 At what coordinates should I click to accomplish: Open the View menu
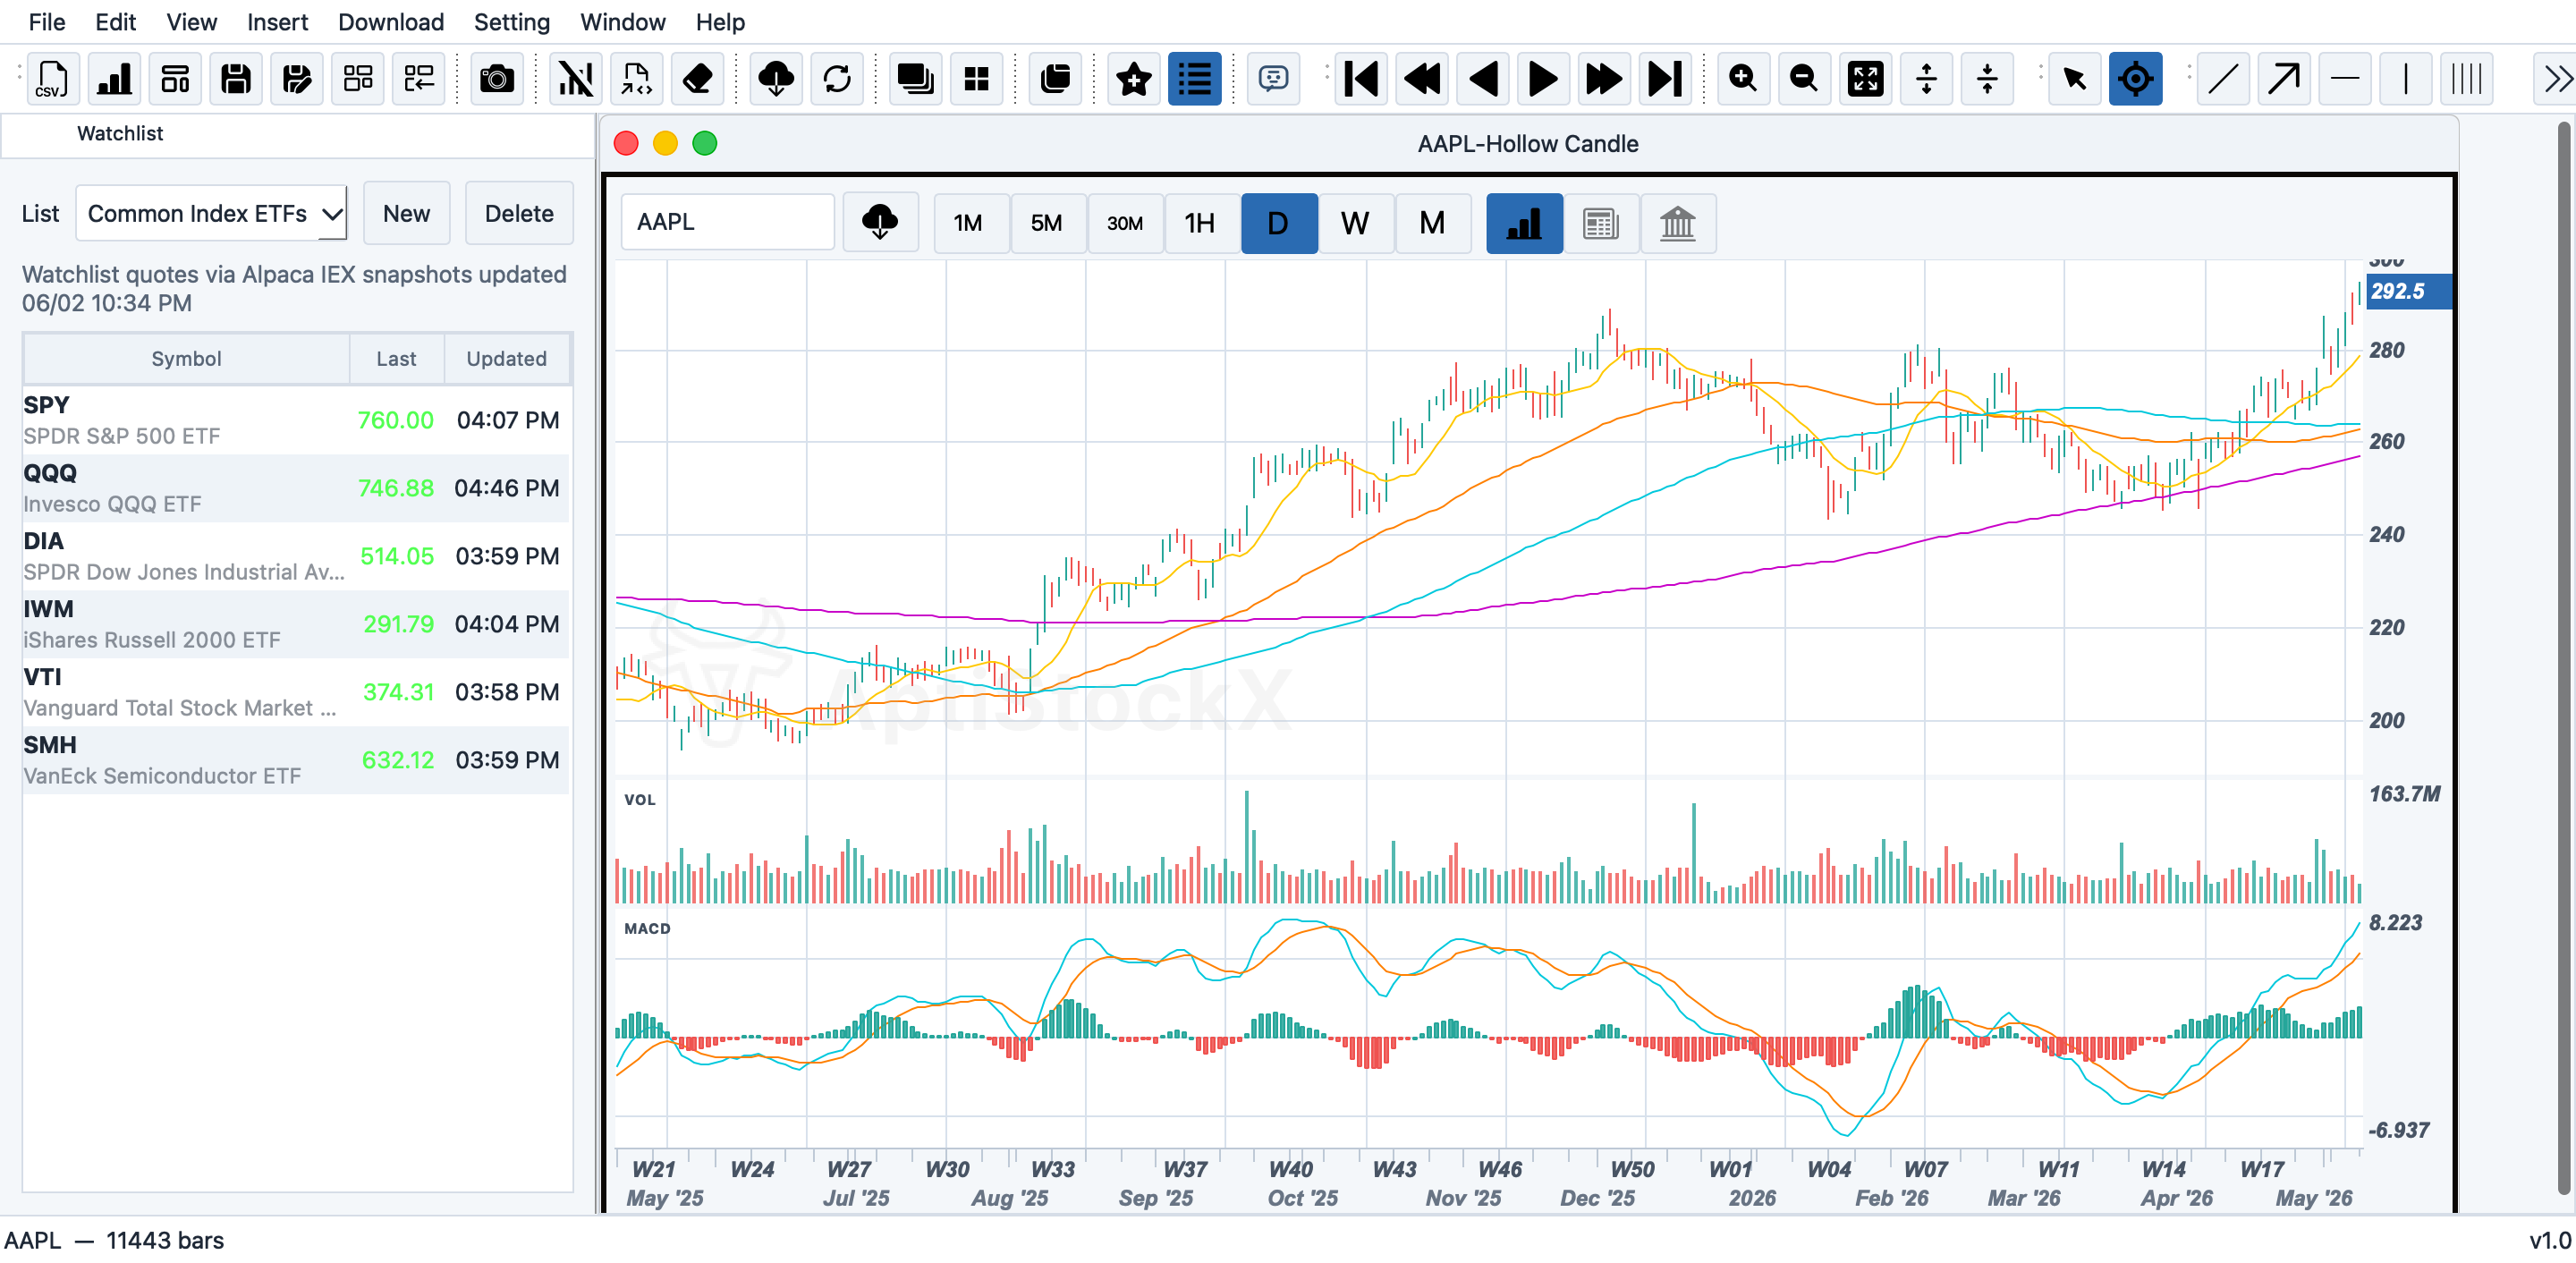pyautogui.click(x=192, y=22)
